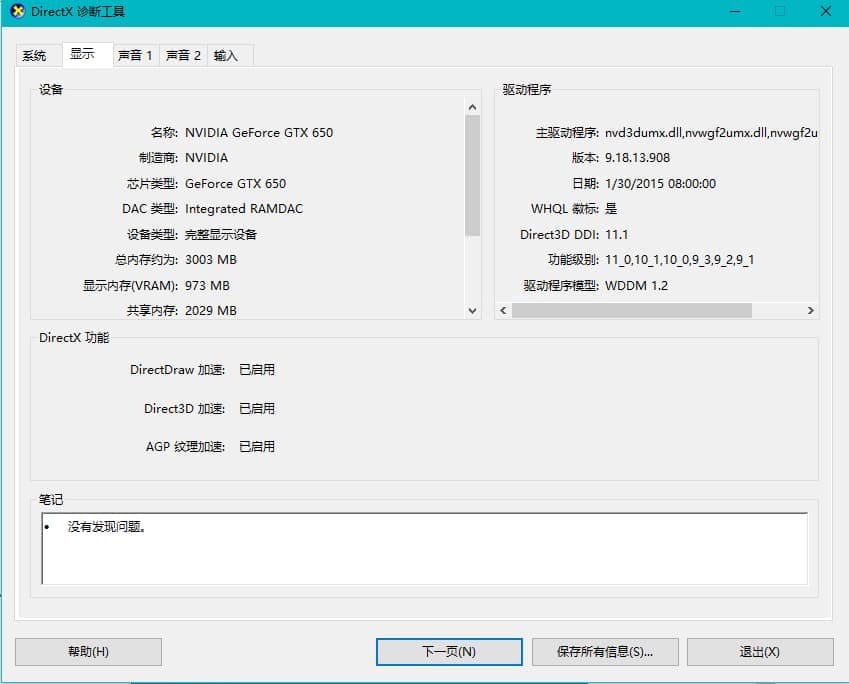Click the down arrow of 设备 scrollbar
This screenshot has width=849, height=684.
pyautogui.click(x=473, y=311)
